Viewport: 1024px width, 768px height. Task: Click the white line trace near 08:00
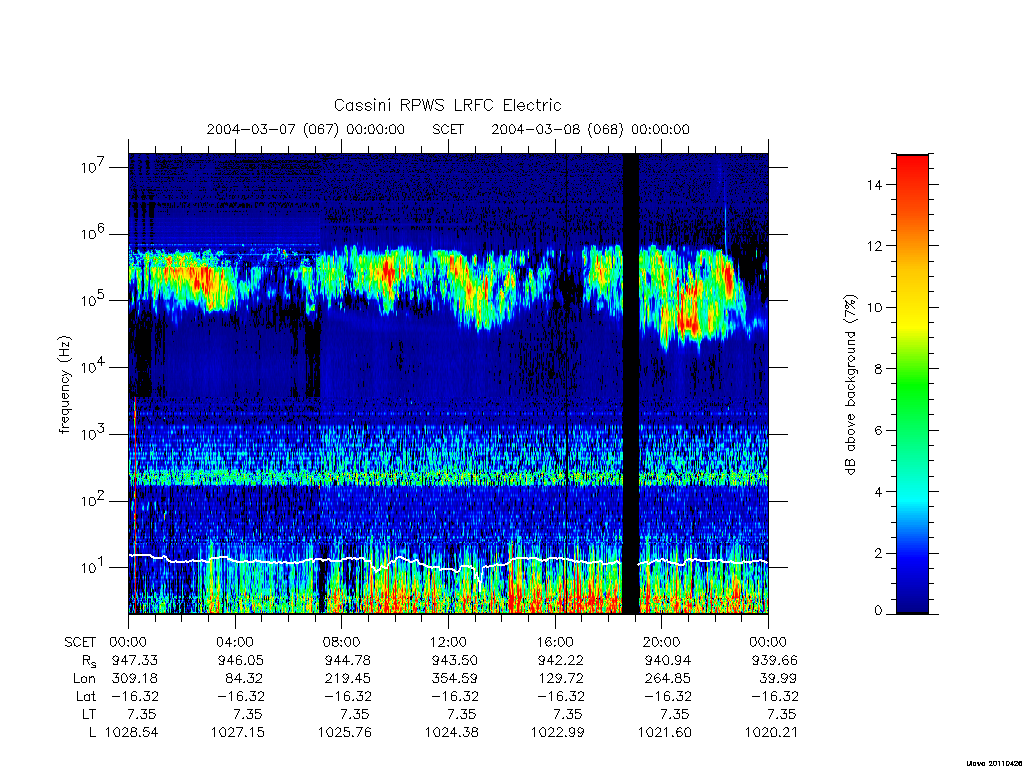[342, 560]
